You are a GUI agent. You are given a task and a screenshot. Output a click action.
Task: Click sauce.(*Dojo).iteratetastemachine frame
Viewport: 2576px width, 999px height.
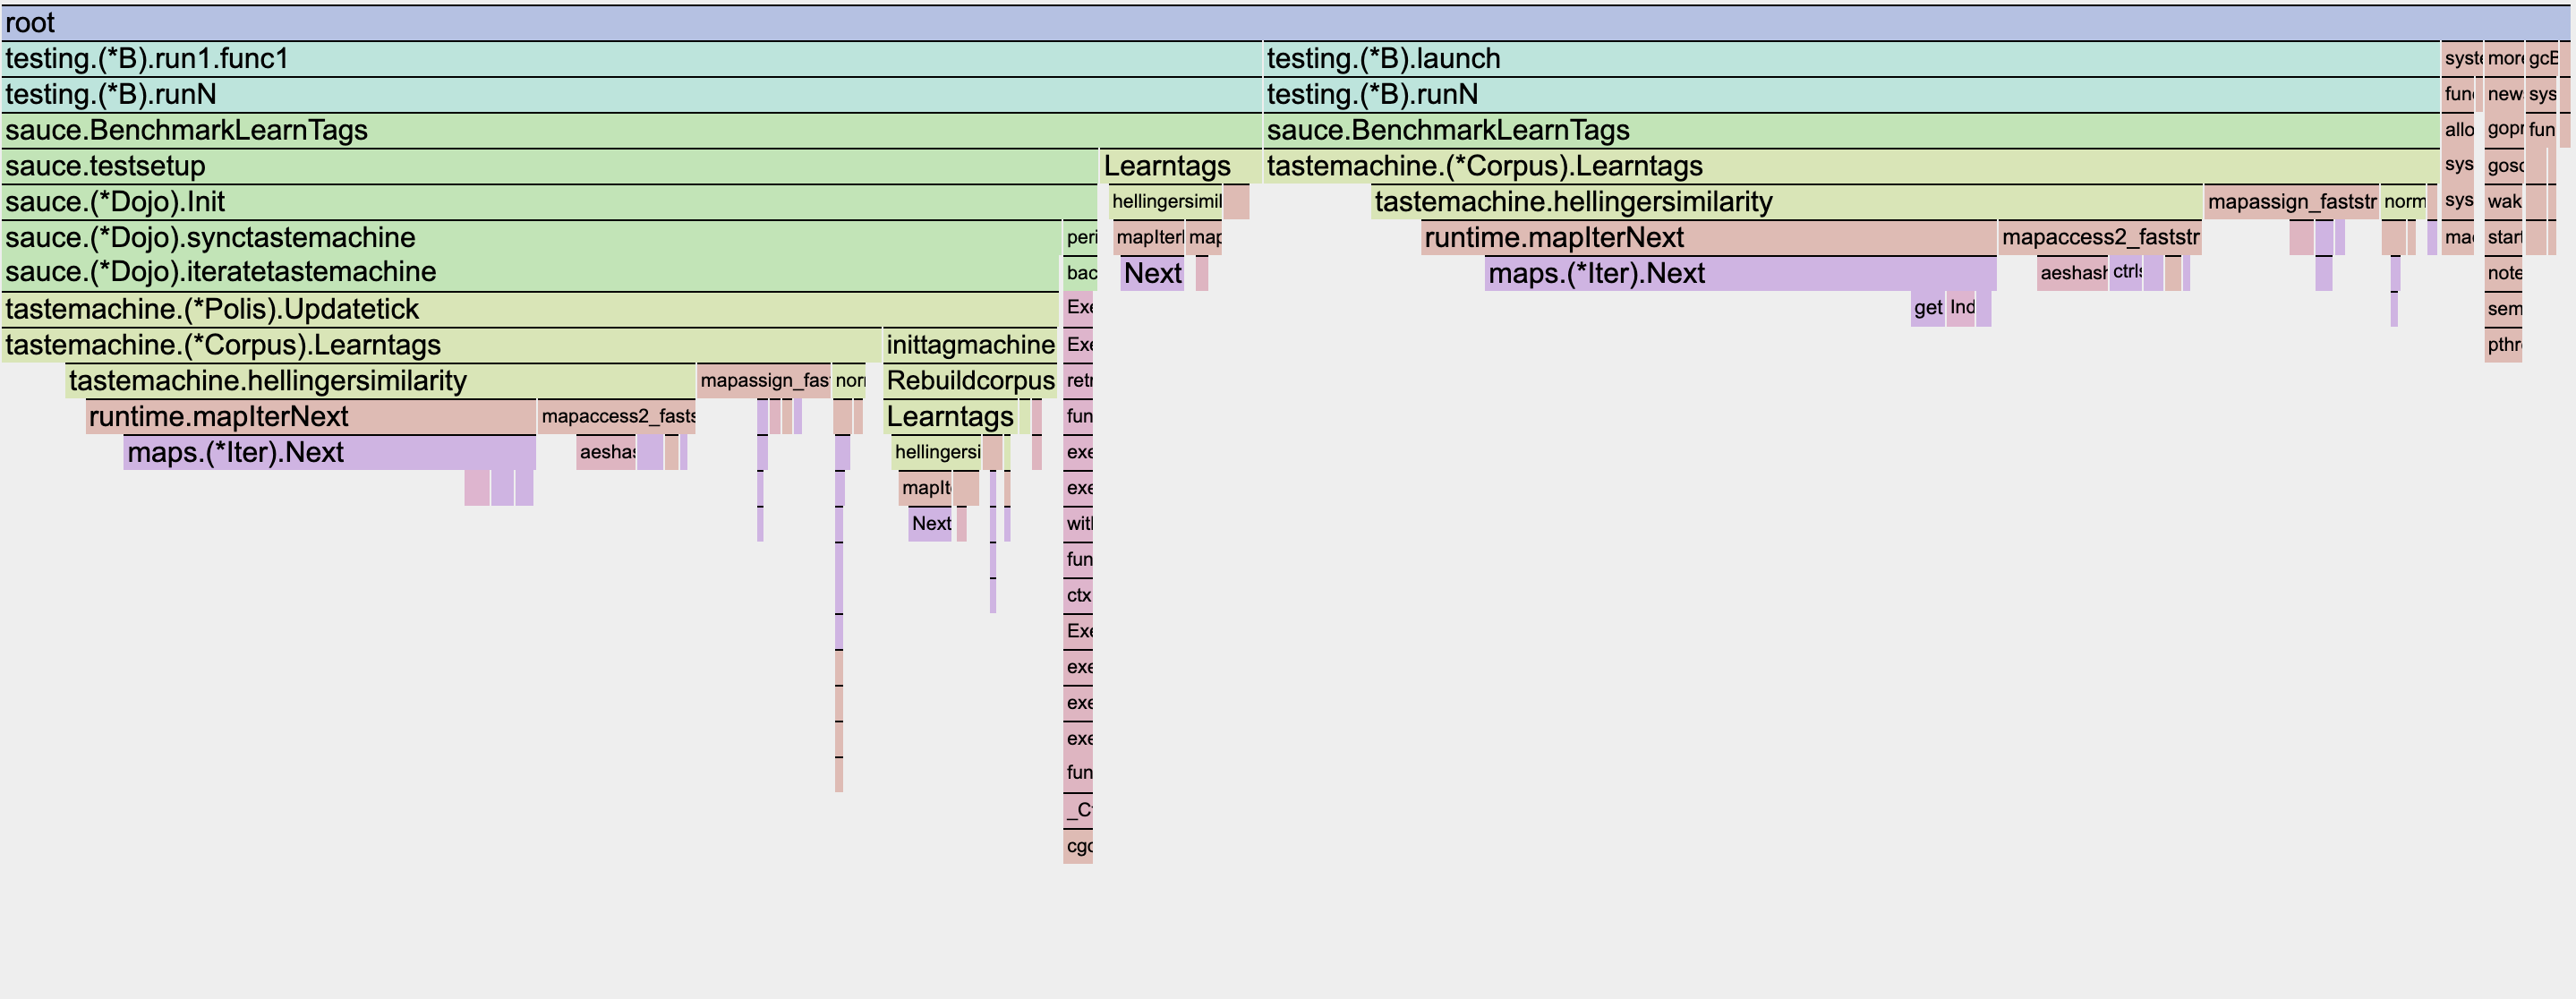pyautogui.click(x=530, y=273)
